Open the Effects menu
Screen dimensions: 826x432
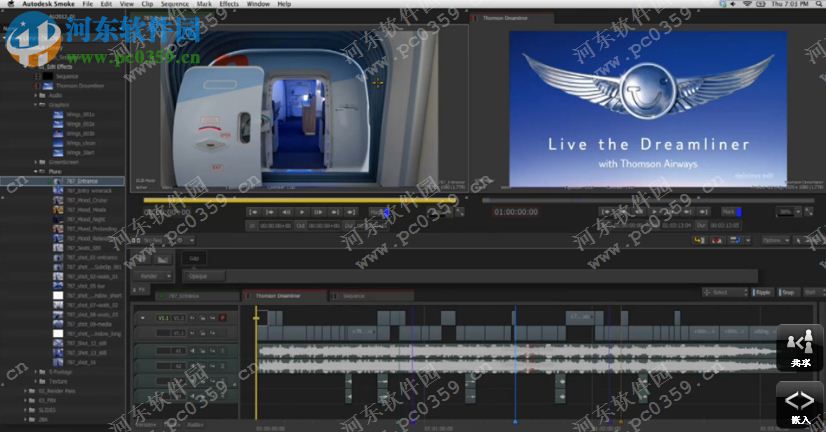pos(229,4)
